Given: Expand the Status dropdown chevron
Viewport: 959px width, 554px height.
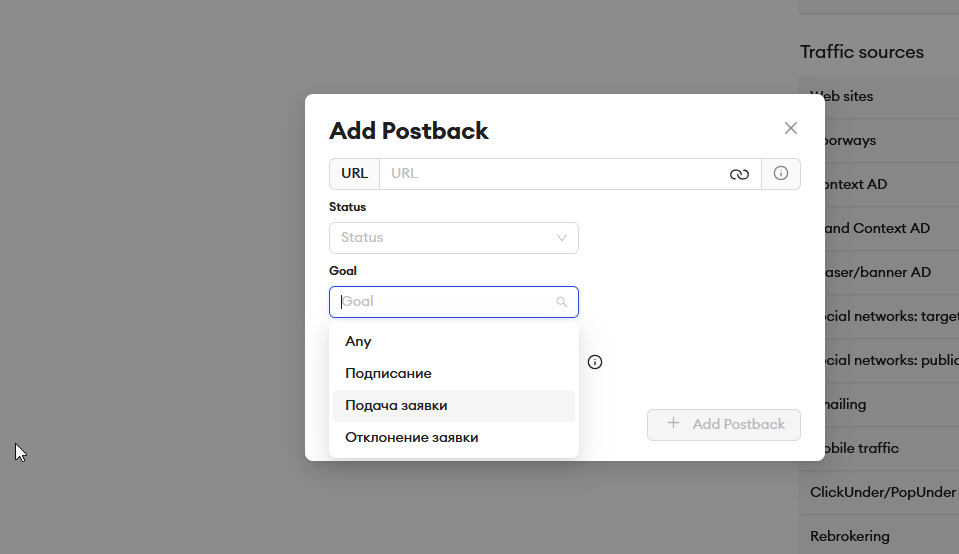Looking at the screenshot, I should pyautogui.click(x=561, y=238).
